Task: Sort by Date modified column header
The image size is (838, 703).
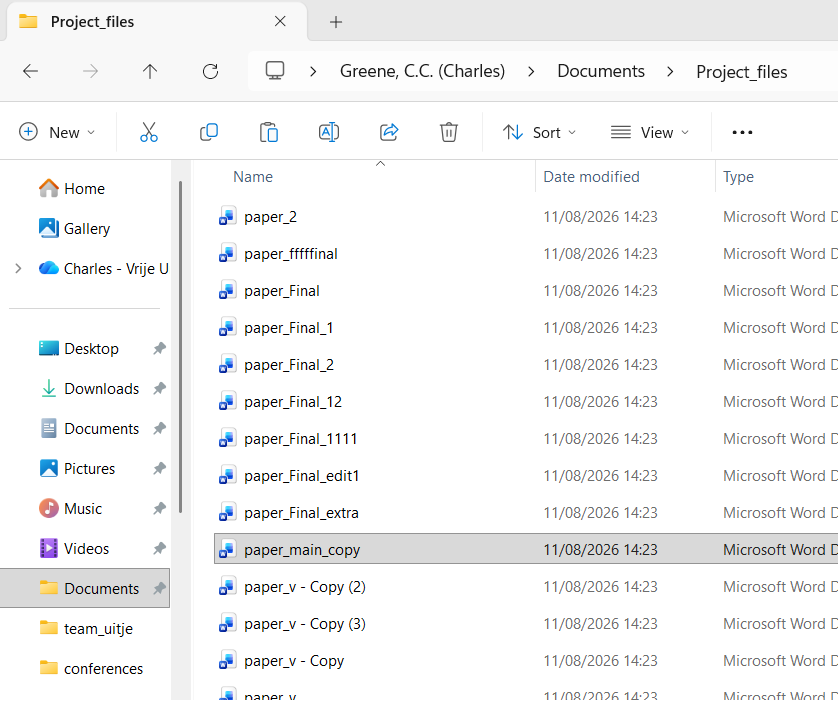Action: tap(591, 177)
